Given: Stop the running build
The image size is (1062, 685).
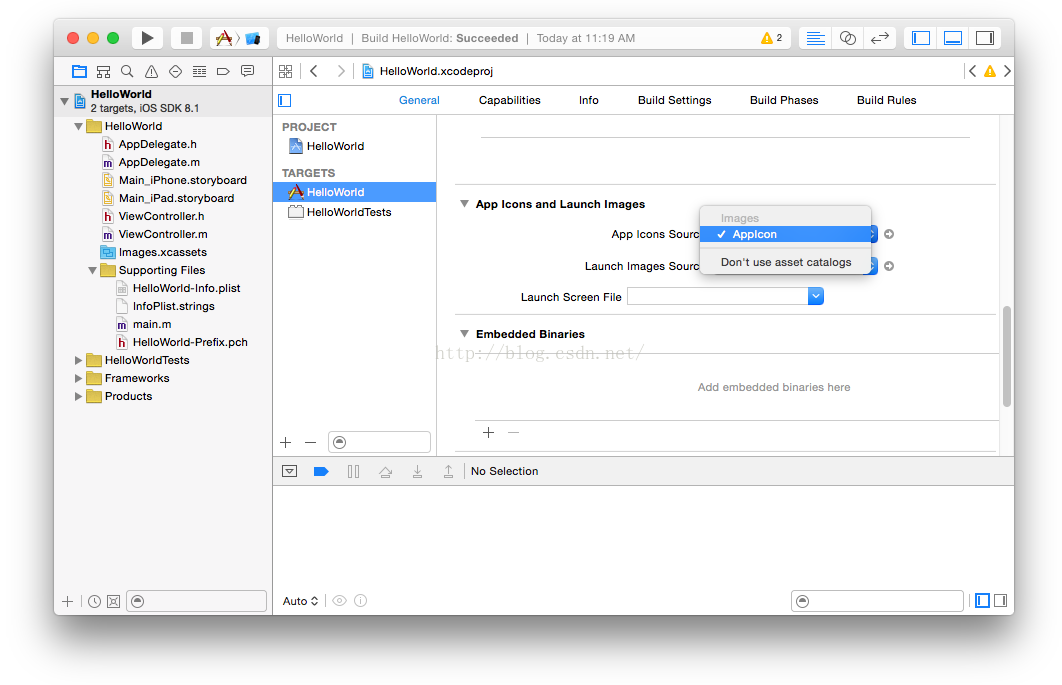Looking at the screenshot, I should click(186, 38).
